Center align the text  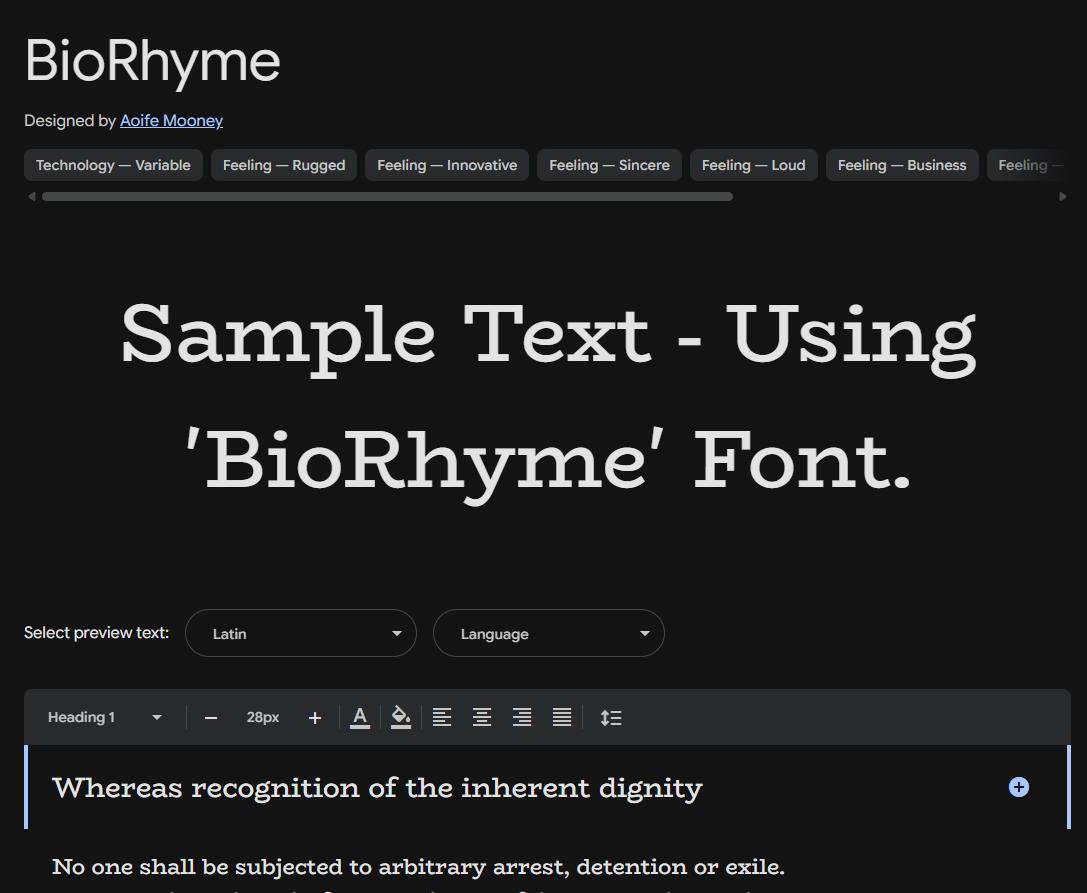[x=482, y=718]
